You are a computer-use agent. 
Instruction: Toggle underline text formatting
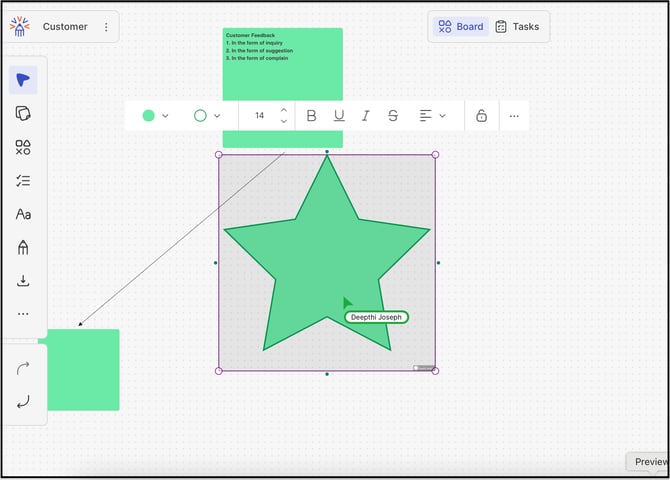pyautogui.click(x=339, y=116)
